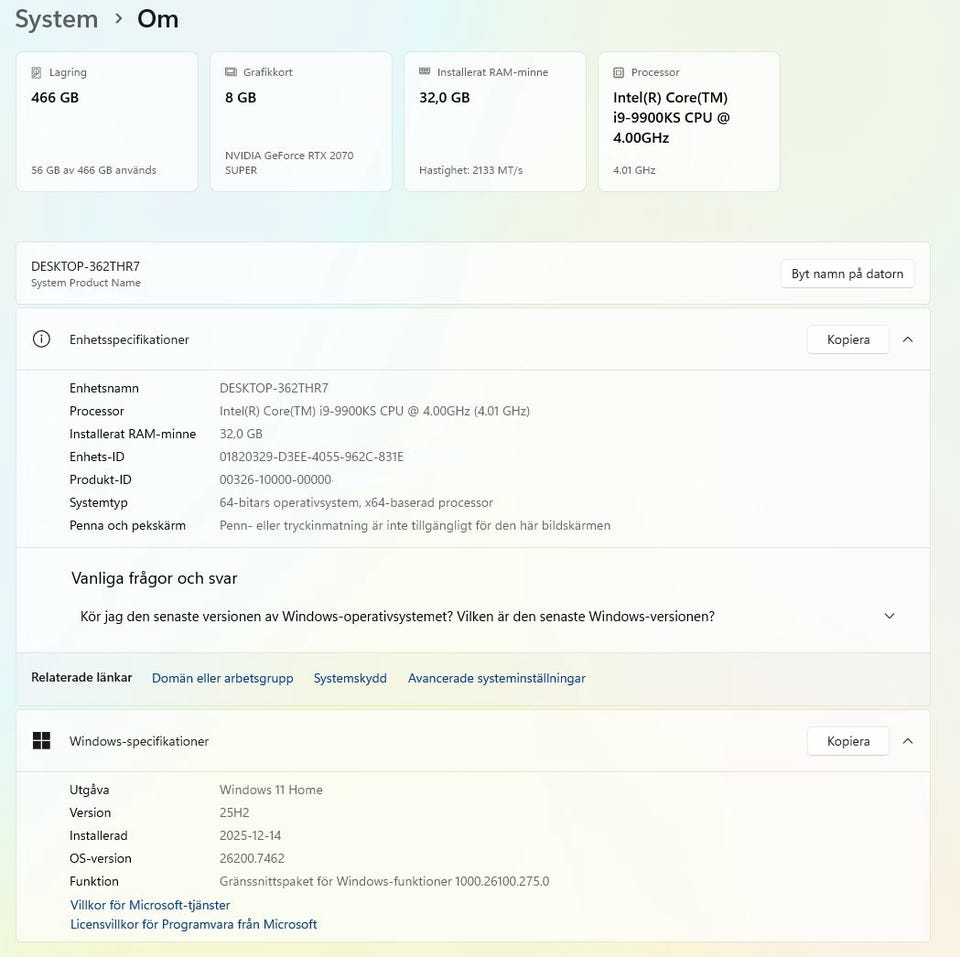The image size is (960, 957).
Task: Collapse the Windows-specifikationer section
Action: [907, 741]
